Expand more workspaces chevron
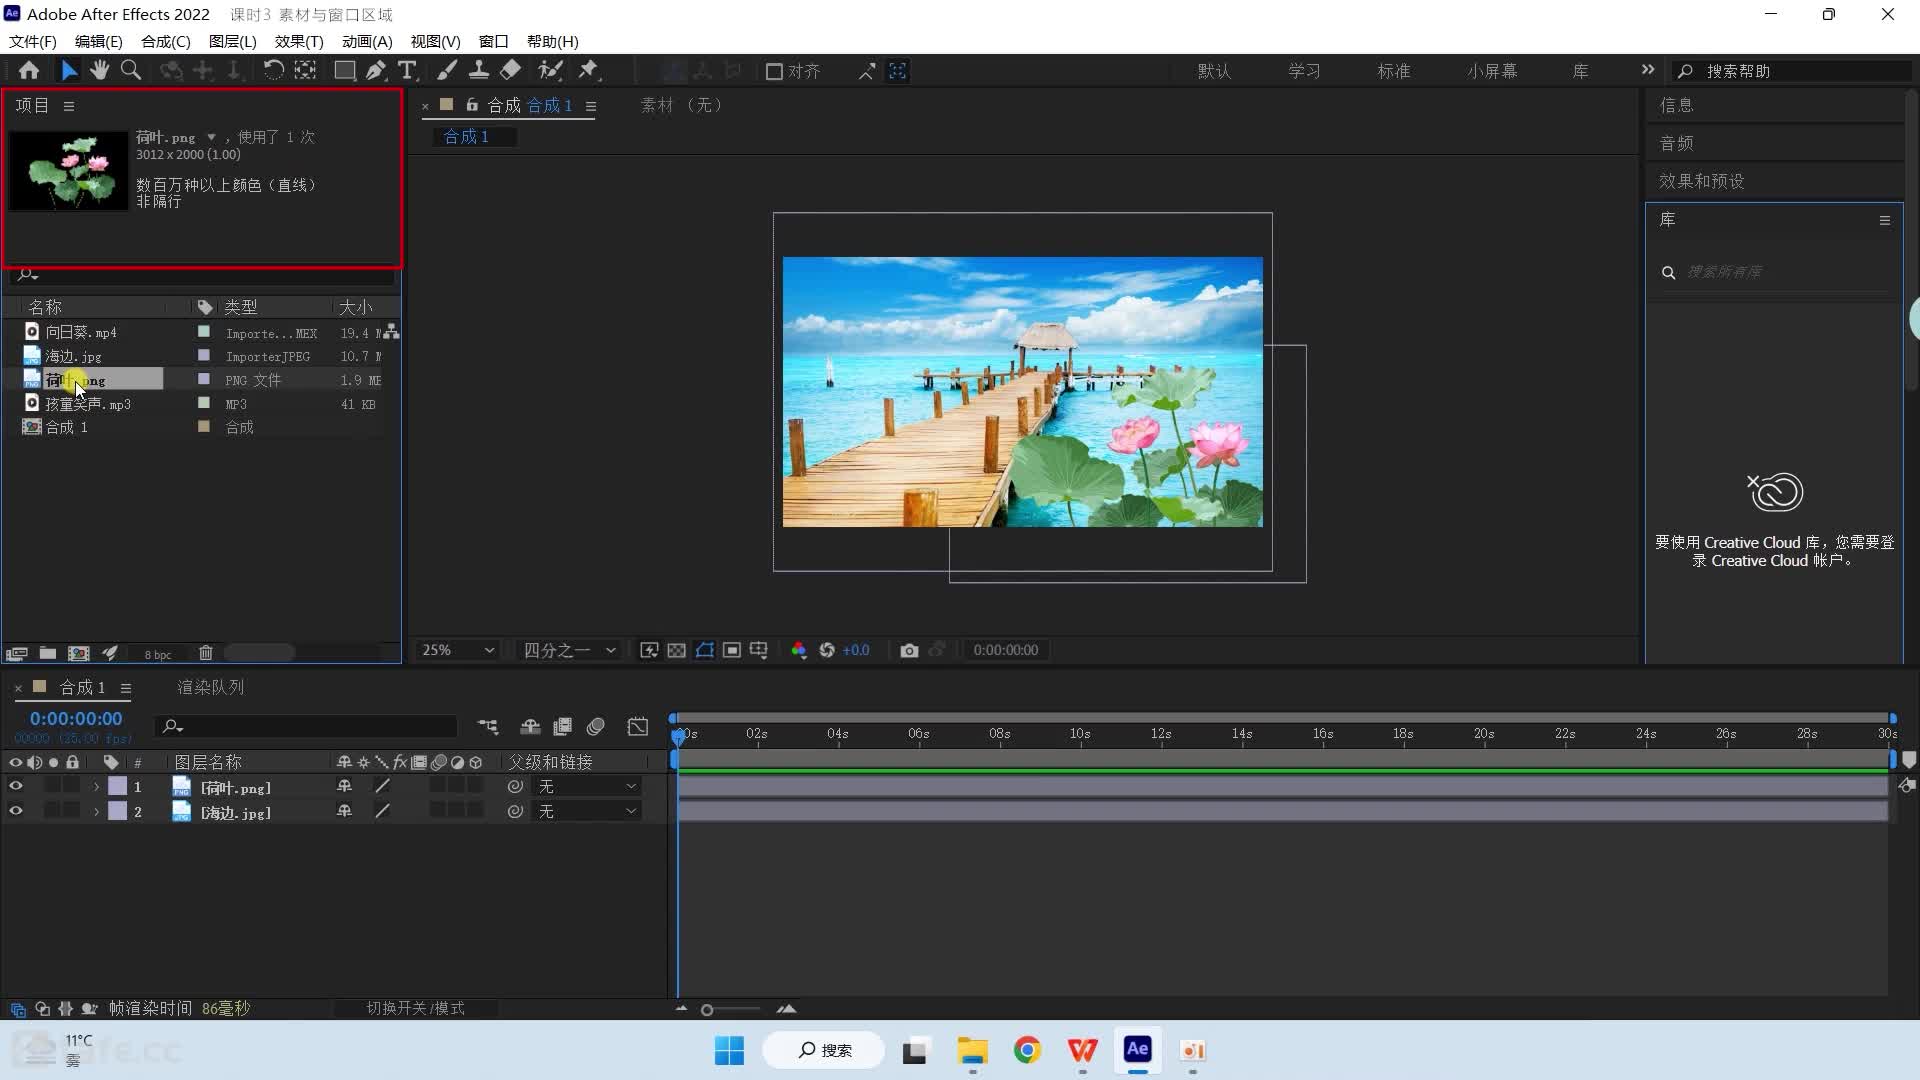This screenshot has height=1080, width=1920. pyautogui.click(x=1647, y=70)
